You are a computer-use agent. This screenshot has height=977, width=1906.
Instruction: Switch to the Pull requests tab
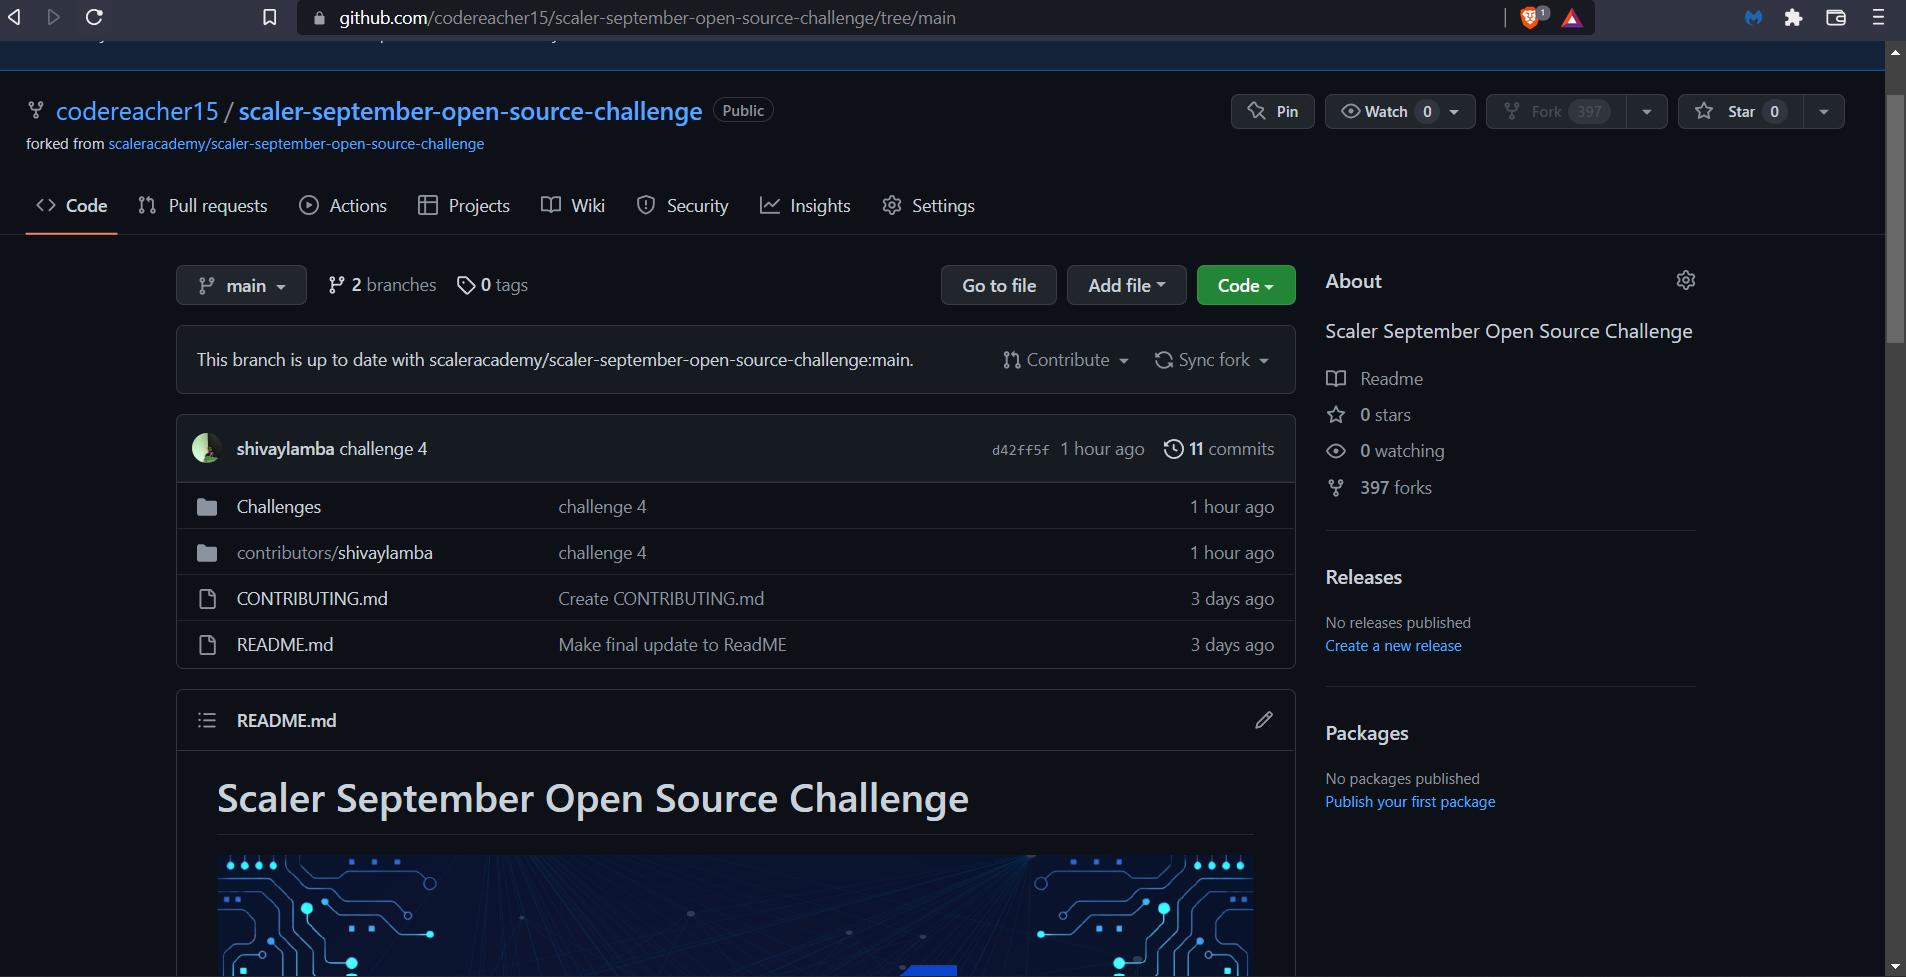(x=202, y=205)
